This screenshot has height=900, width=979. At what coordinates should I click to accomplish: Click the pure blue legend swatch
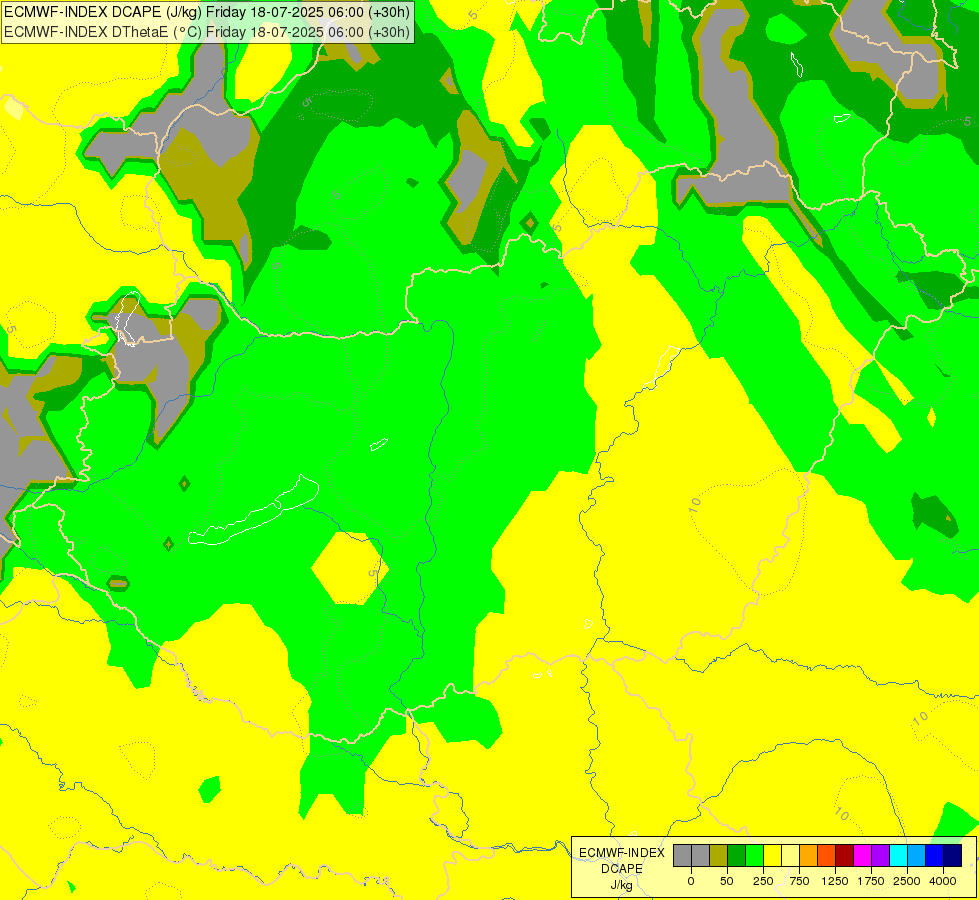pyautogui.click(x=935, y=856)
